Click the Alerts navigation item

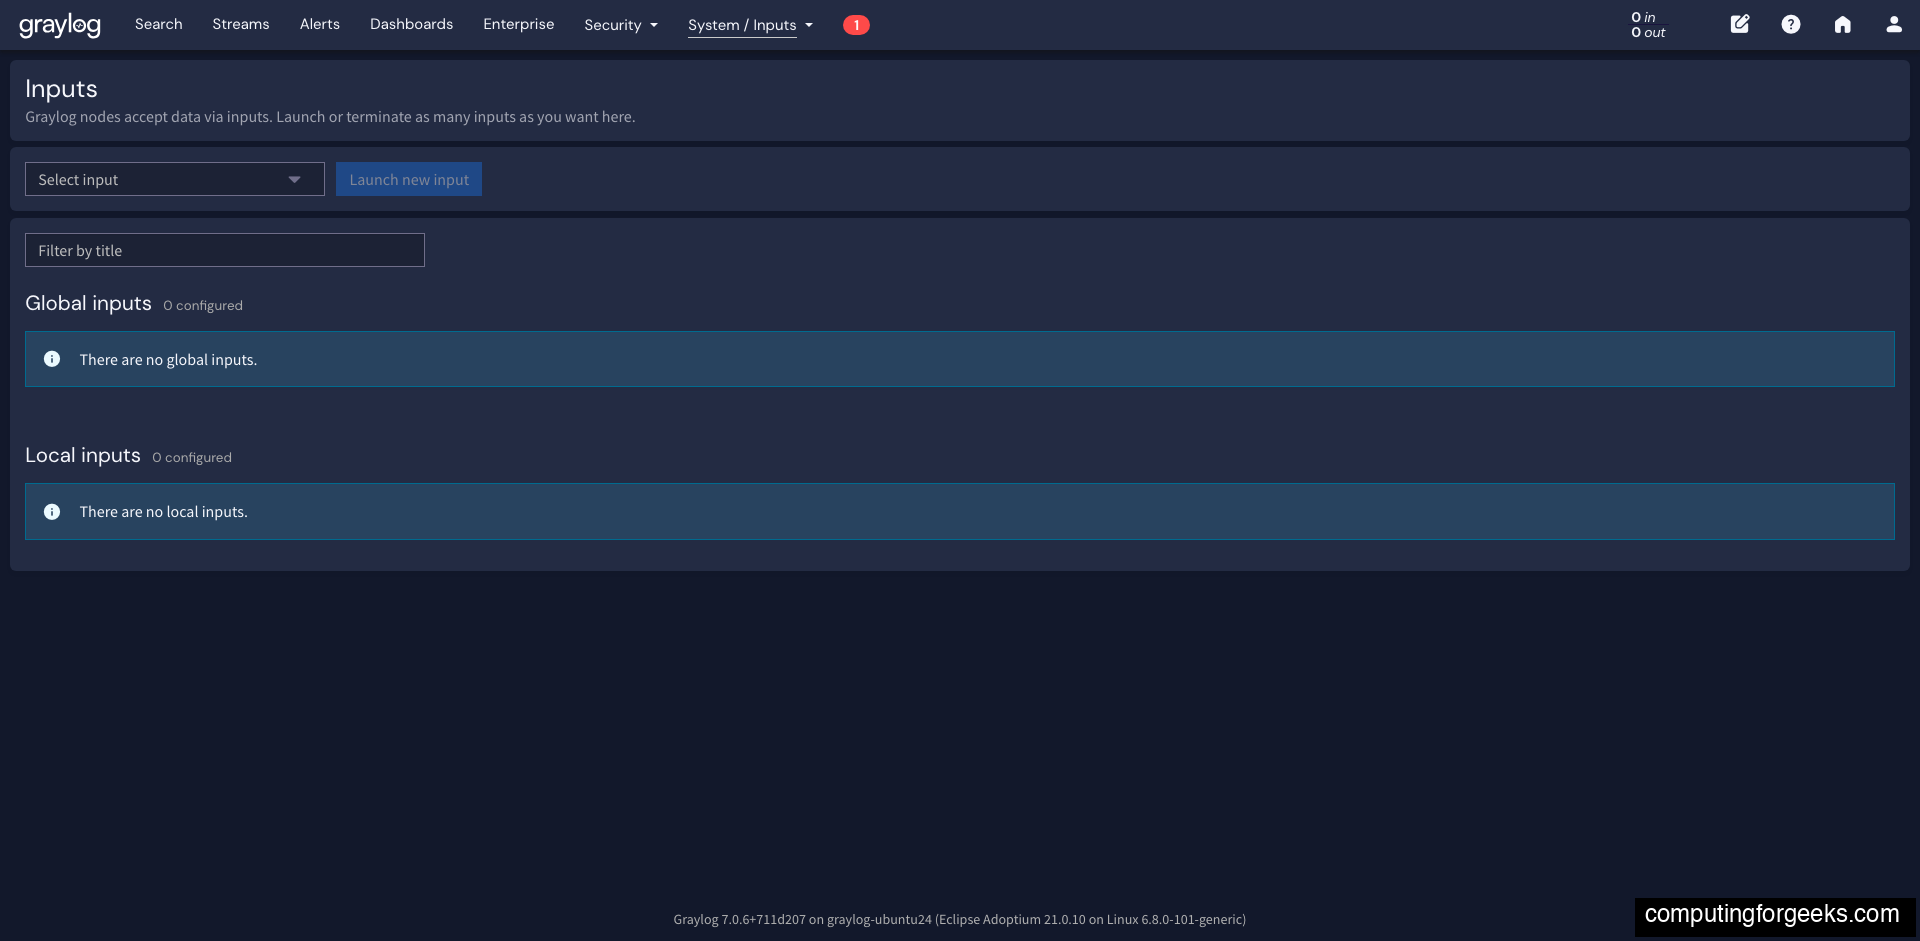319,24
